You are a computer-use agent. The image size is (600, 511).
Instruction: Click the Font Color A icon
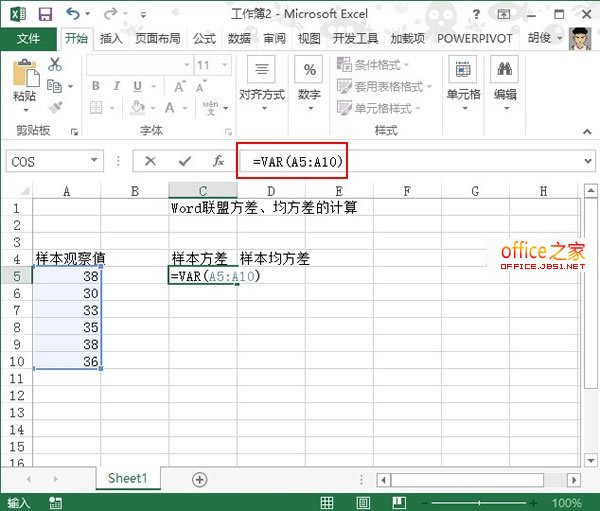[170, 108]
